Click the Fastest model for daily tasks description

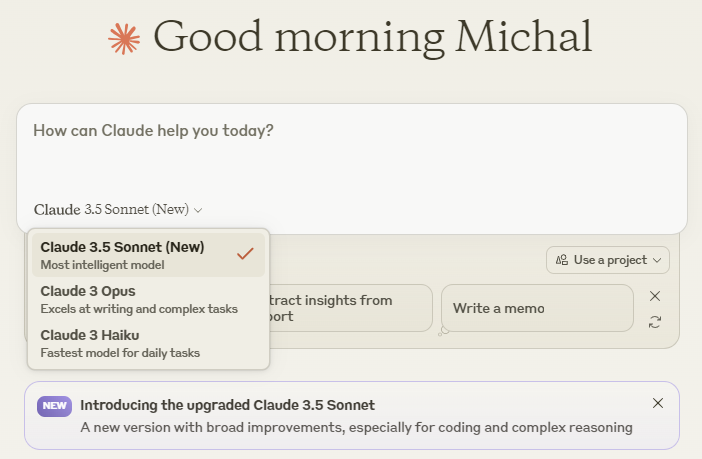pos(120,353)
